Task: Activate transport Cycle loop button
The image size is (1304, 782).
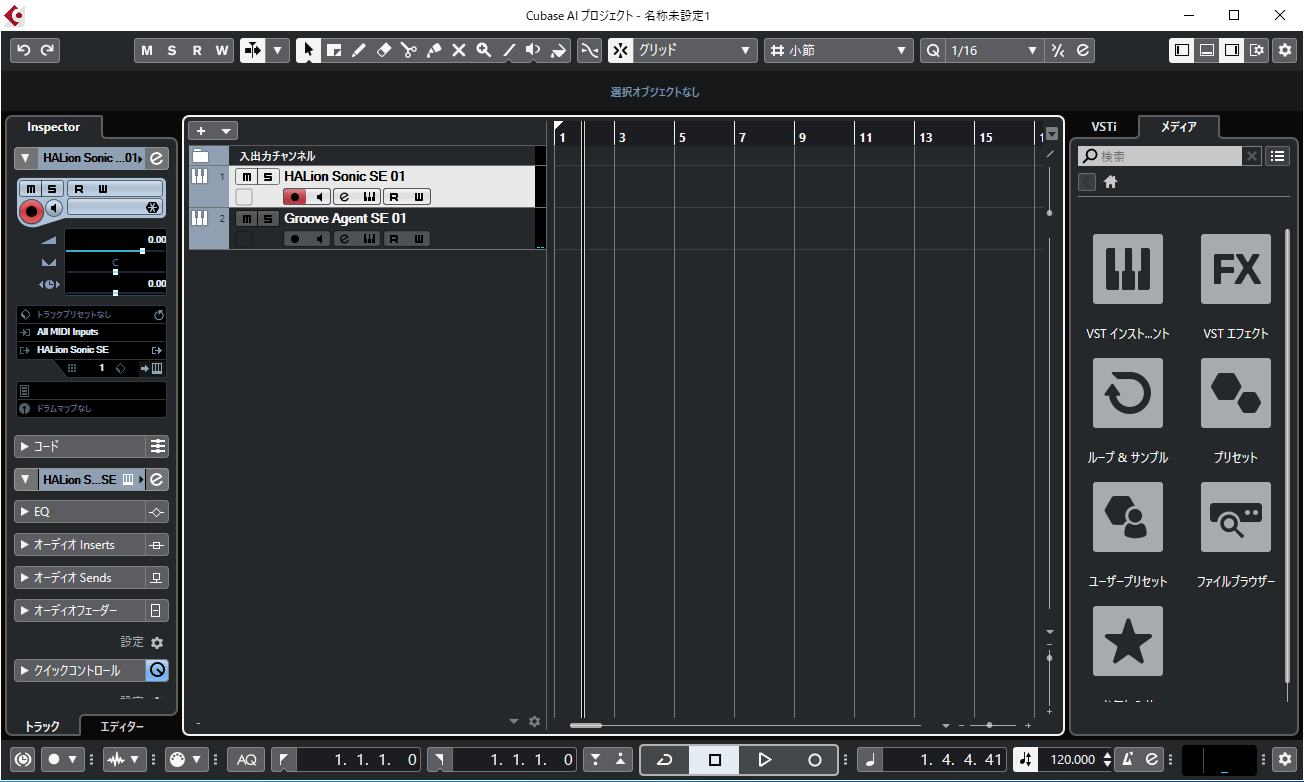Action: pos(665,760)
